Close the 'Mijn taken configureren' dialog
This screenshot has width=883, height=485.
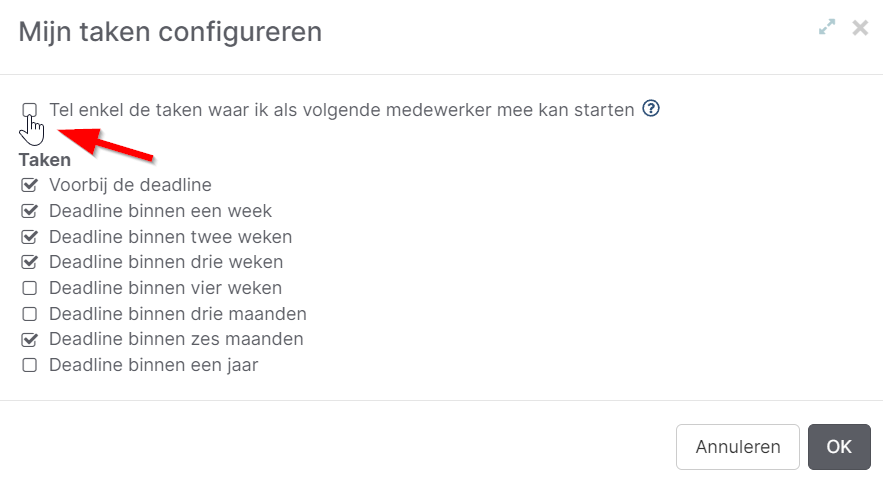coord(860,28)
